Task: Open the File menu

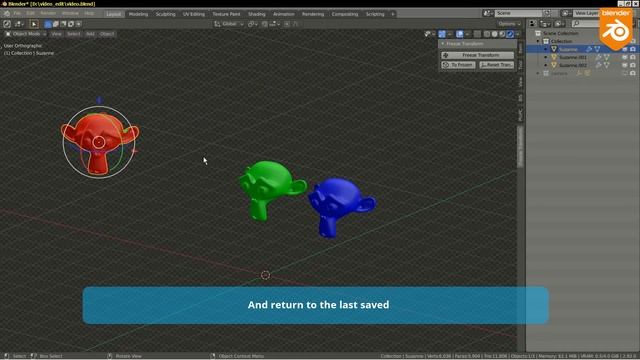Action: [x=17, y=13]
